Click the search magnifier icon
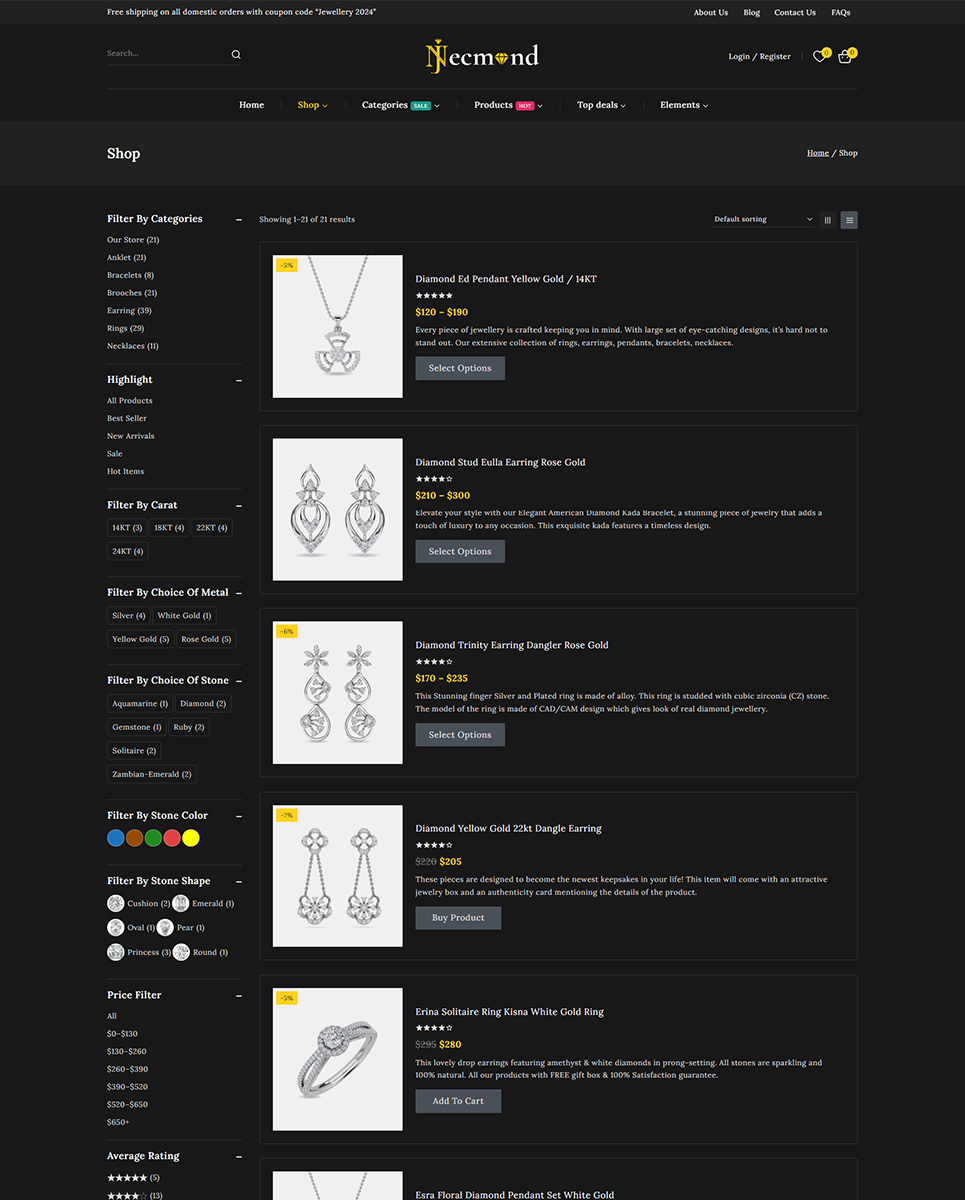 pos(236,55)
